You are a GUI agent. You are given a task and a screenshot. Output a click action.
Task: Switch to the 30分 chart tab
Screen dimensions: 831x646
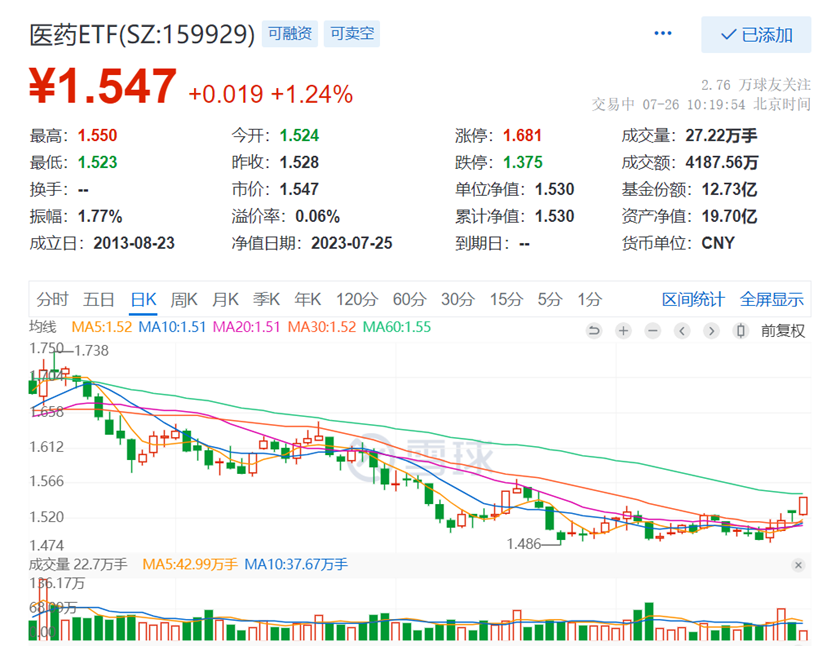[x=458, y=299]
